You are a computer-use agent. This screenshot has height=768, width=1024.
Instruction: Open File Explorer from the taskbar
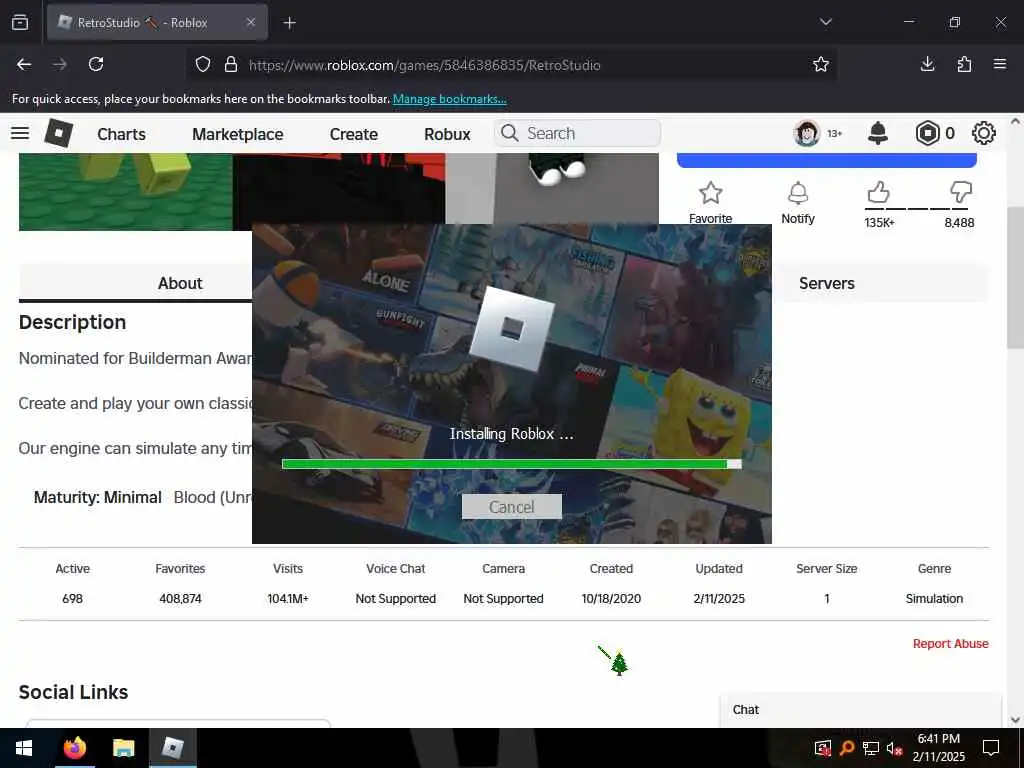[x=123, y=748]
